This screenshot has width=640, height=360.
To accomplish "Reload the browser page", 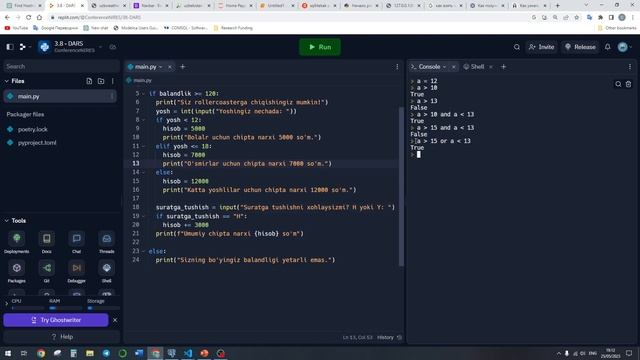I will [28, 18].
